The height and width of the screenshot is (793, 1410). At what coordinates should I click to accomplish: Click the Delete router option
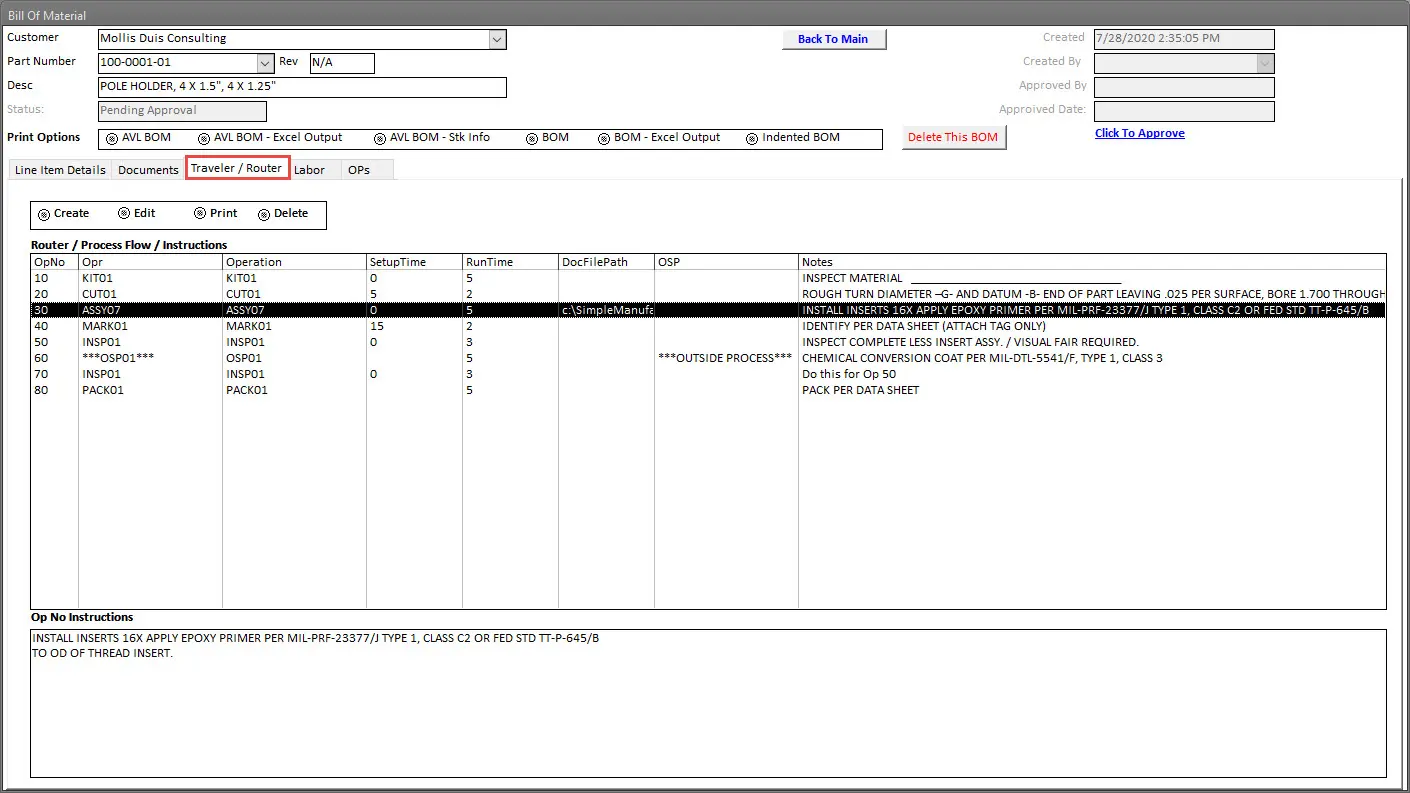264,214
